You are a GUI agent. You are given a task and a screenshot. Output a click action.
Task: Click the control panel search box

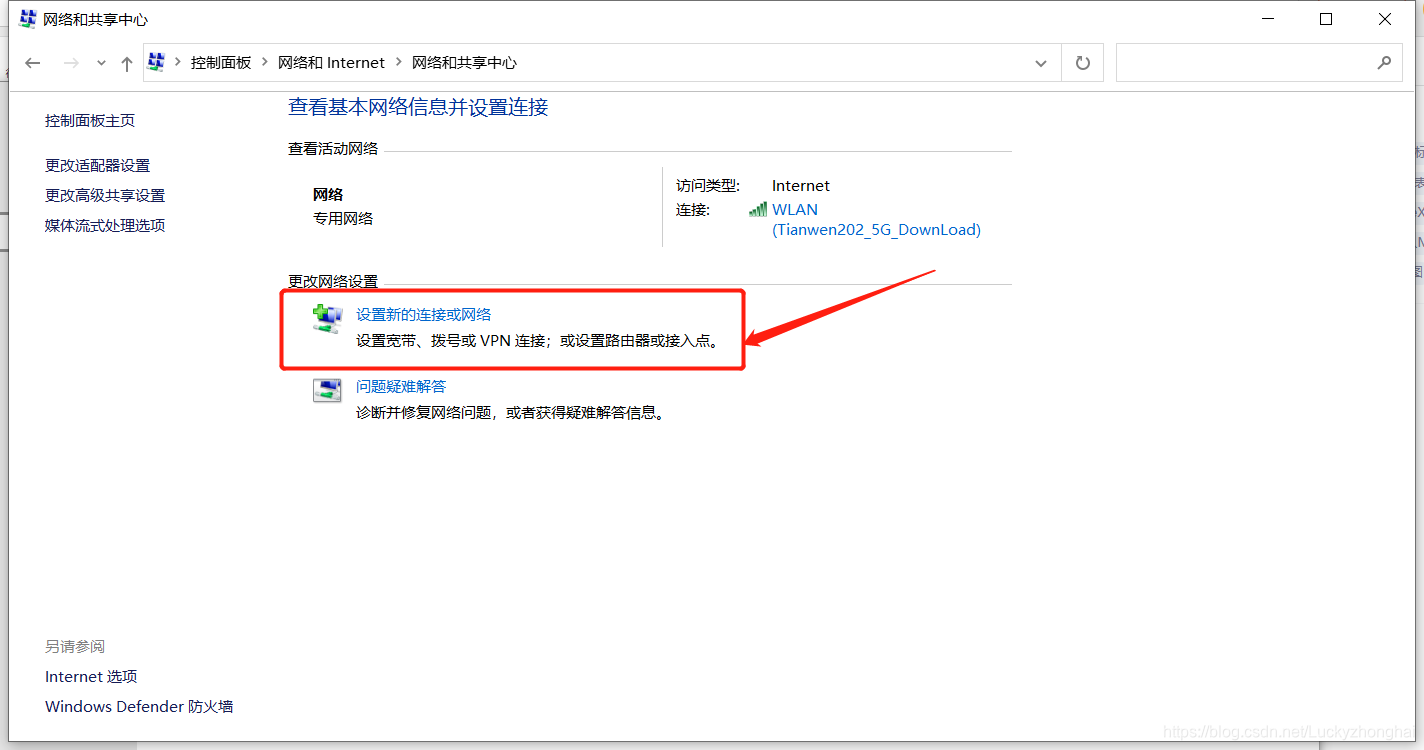point(1258,63)
